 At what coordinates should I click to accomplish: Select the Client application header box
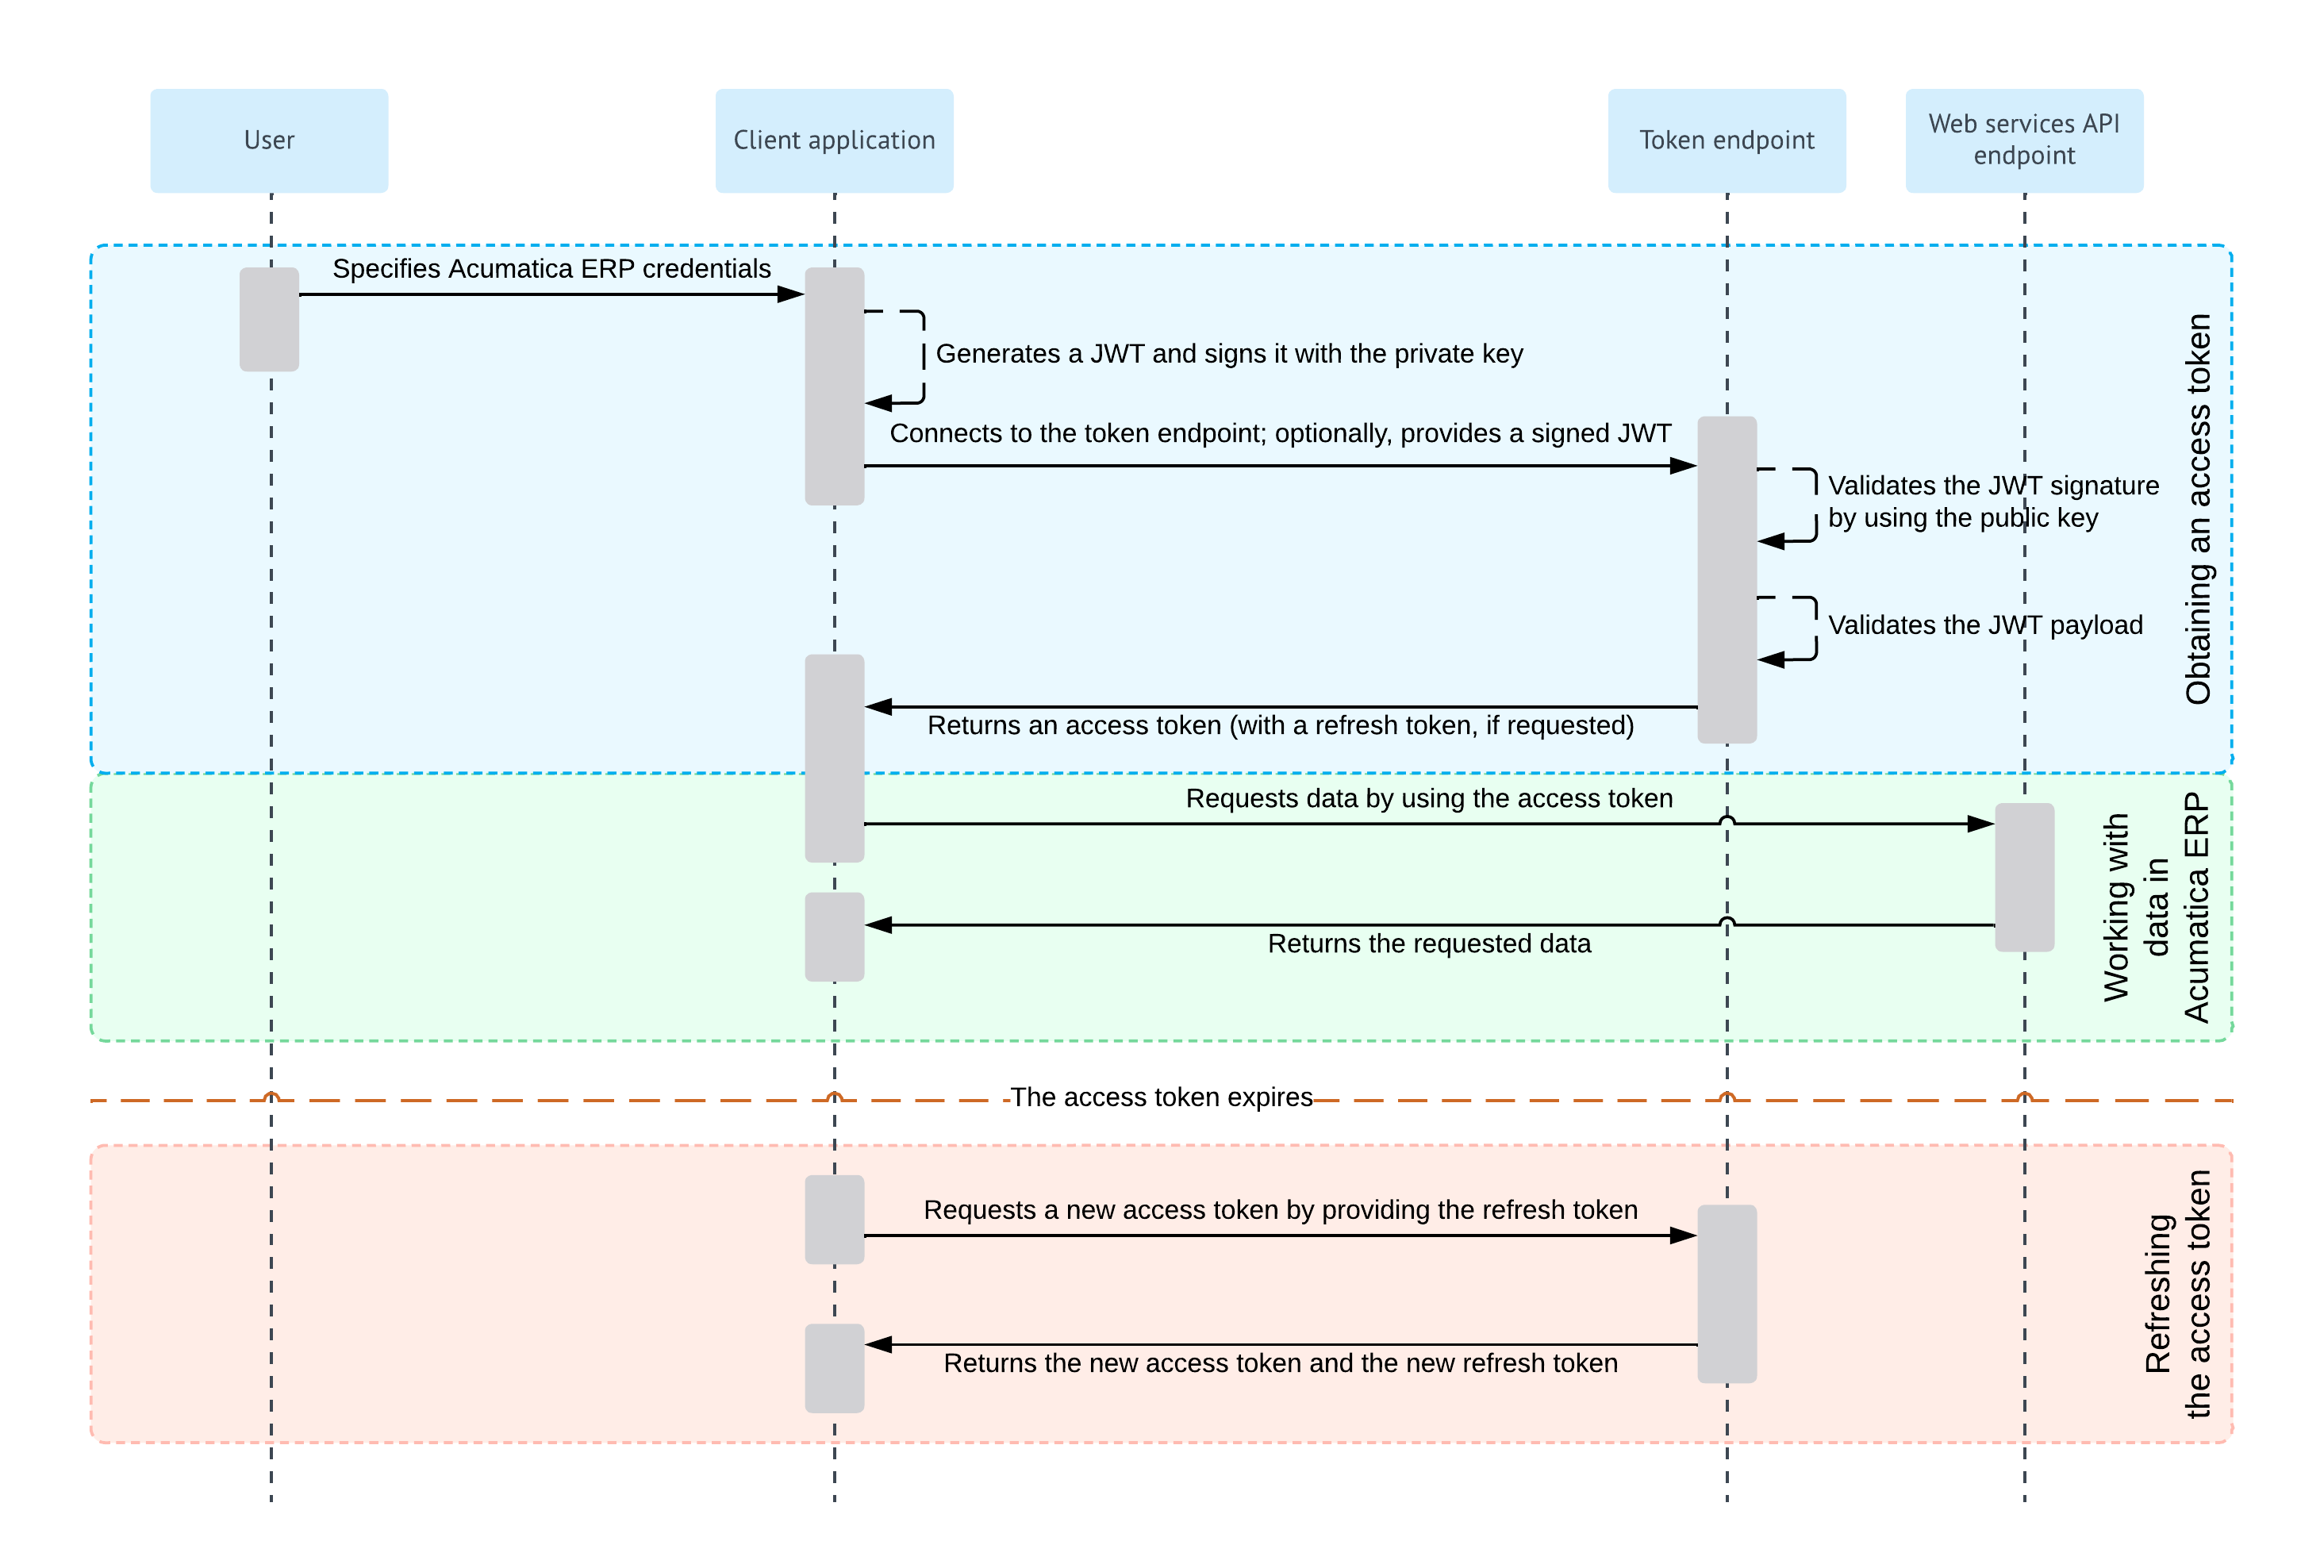click(x=834, y=140)
